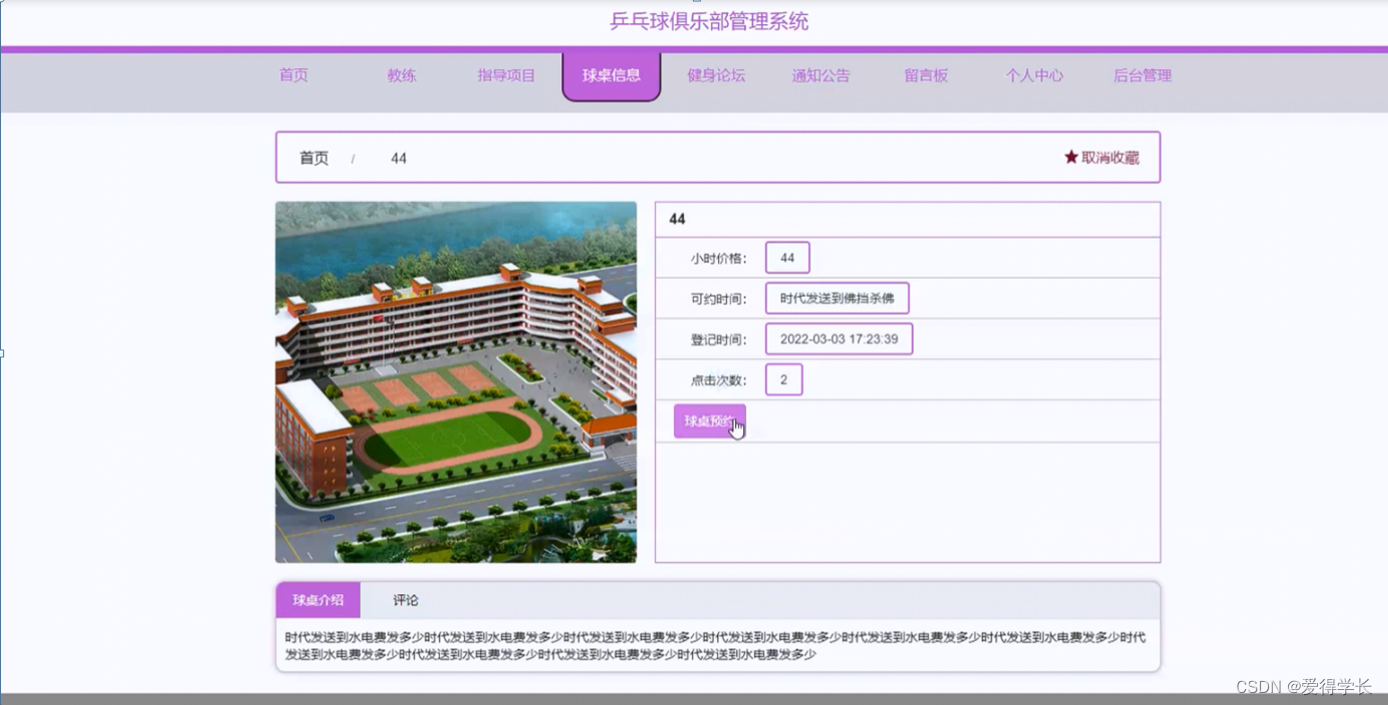The width and height of the screenshot is (1388, 705).
Task: Open 个人中心 in the navigation
Action: 1034,75
